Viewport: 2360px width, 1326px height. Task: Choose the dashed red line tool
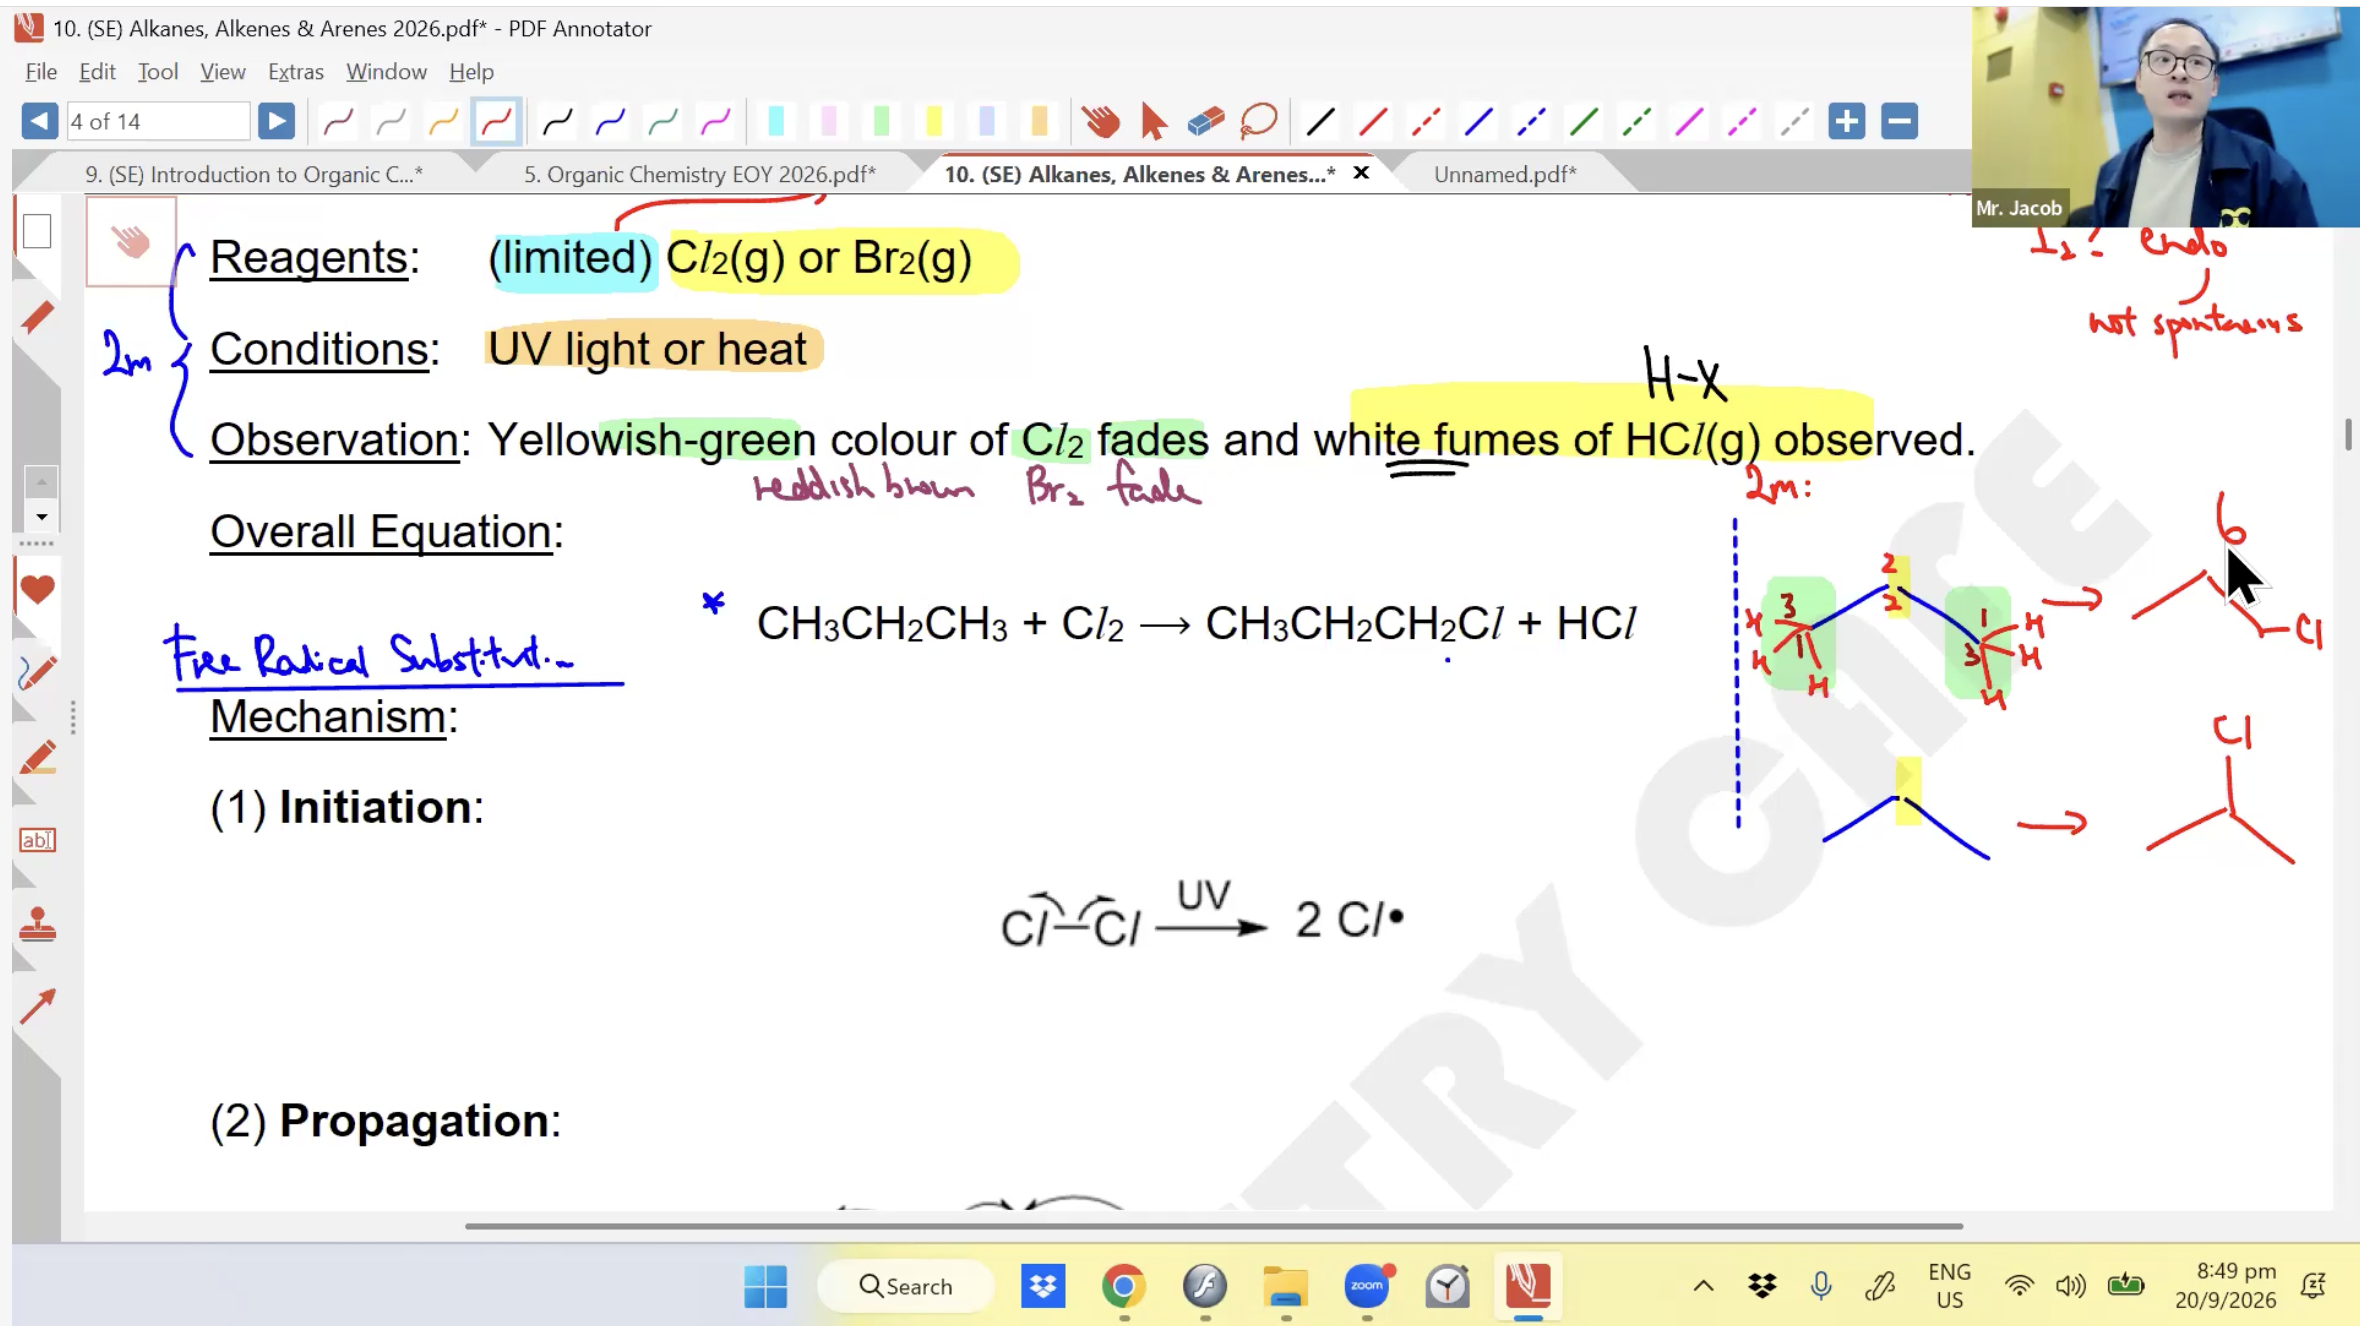coord(1425,122)
